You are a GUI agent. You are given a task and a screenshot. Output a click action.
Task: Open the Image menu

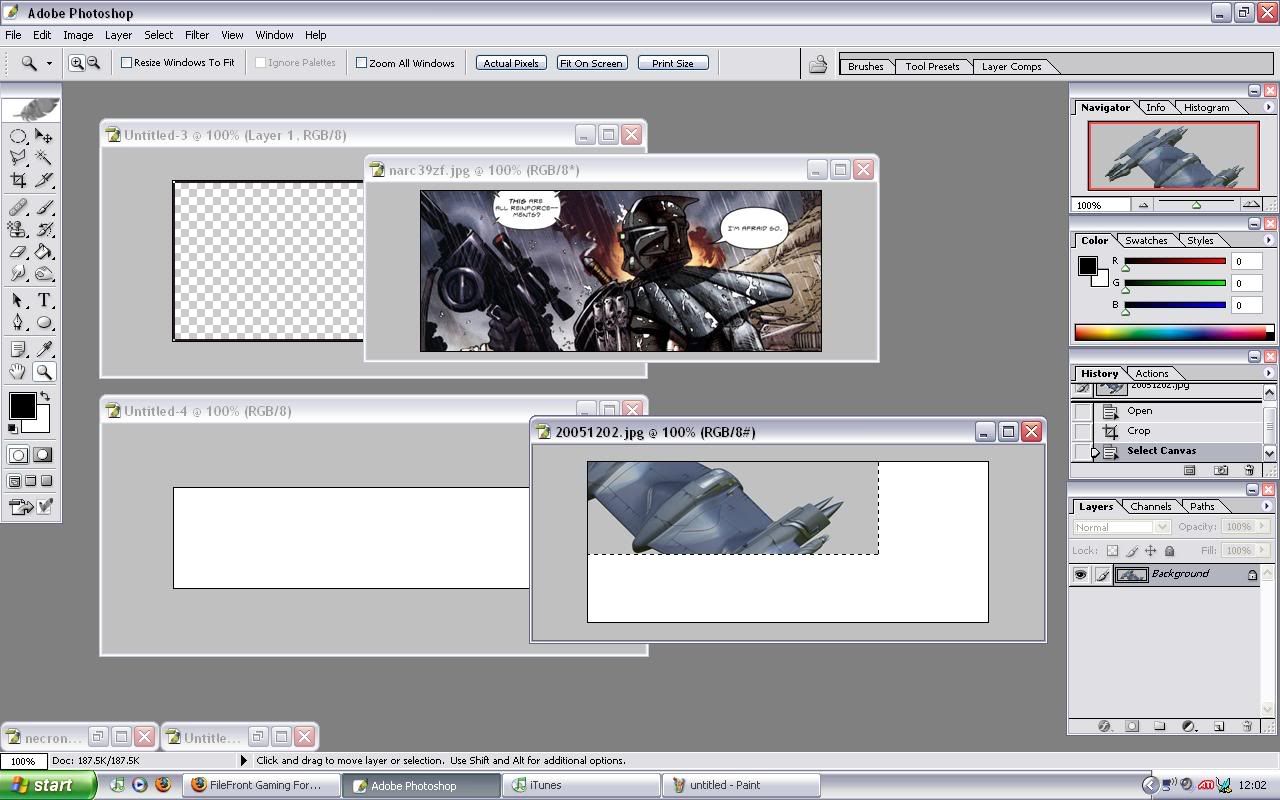(78, 35)
